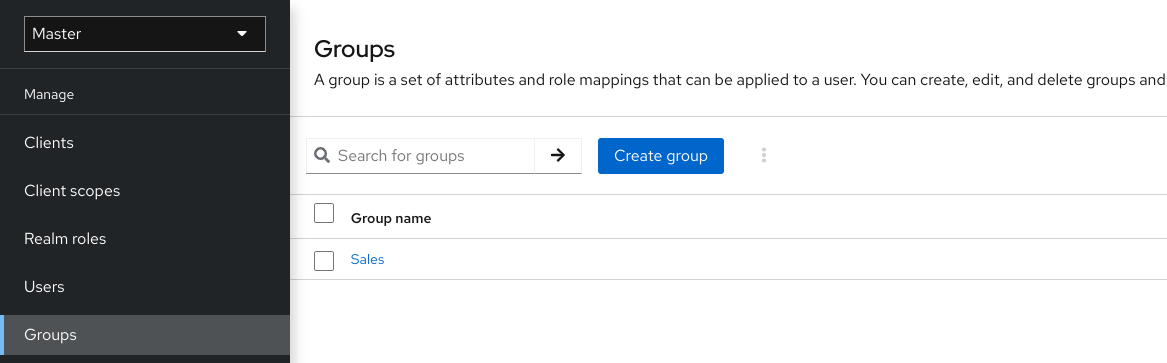Open Realm roles page
Viewport: 1167px width, 363px height.
pyautogui.click(x=145, y=239)
